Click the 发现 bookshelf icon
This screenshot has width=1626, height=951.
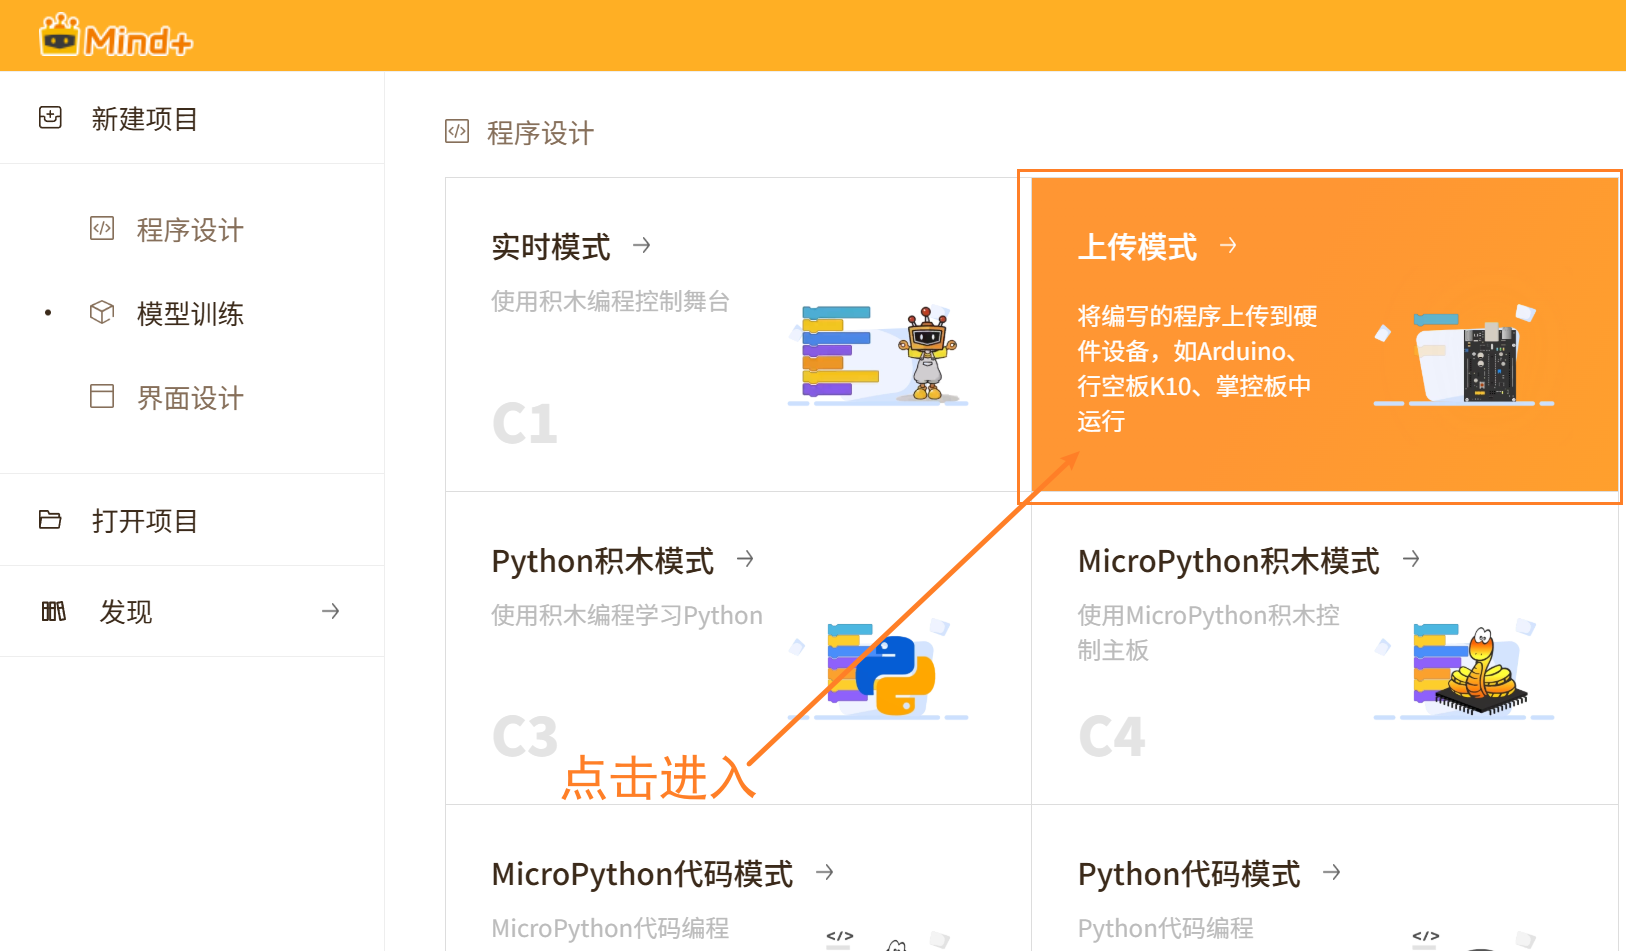tap(54, 611)
